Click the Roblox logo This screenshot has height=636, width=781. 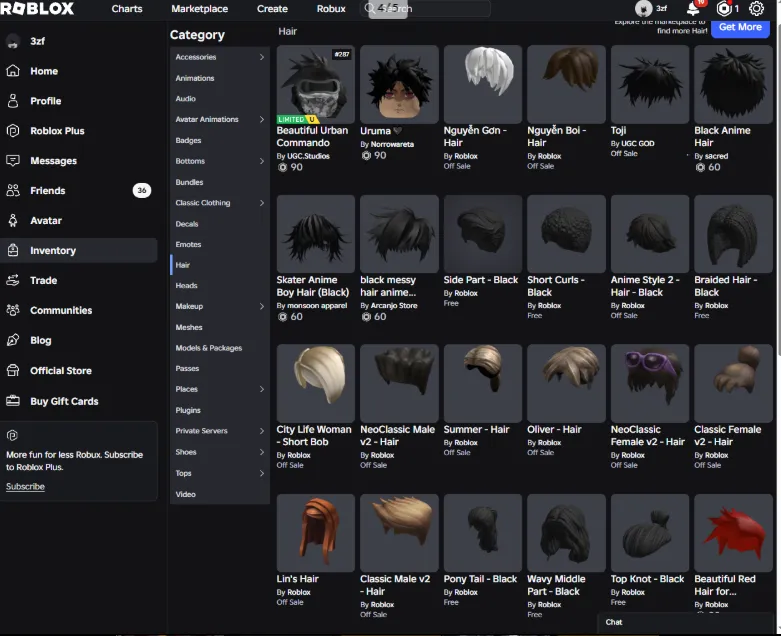tap(37, 8)
